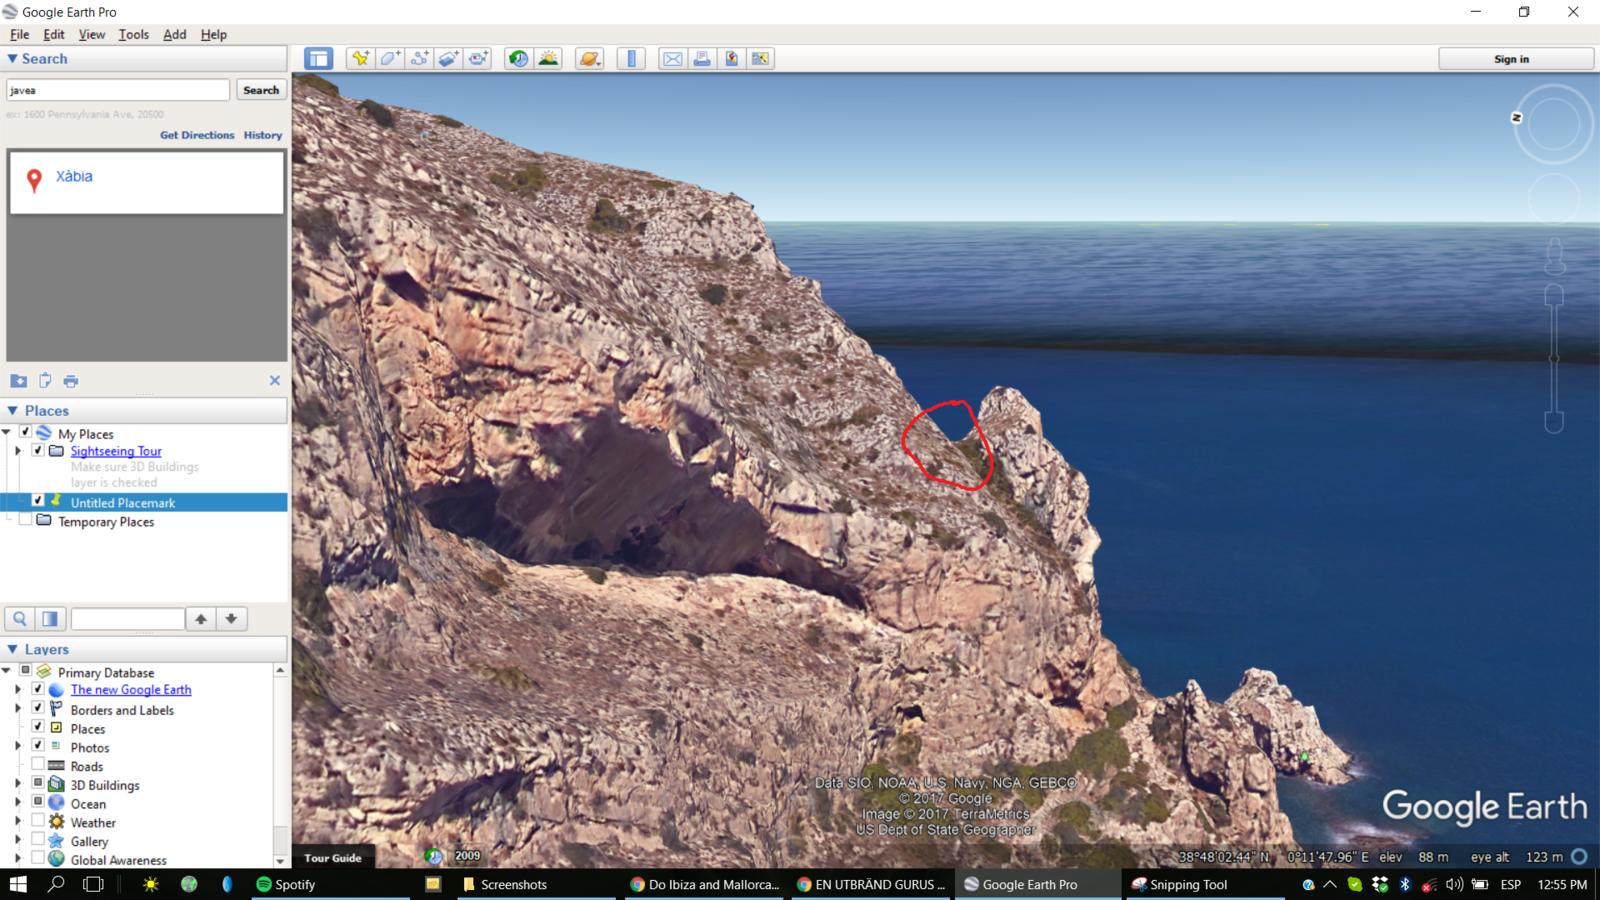Screen dimensions: 1600x900
Task: Expand the Sightseeing Tour folder
Action: 18,451
